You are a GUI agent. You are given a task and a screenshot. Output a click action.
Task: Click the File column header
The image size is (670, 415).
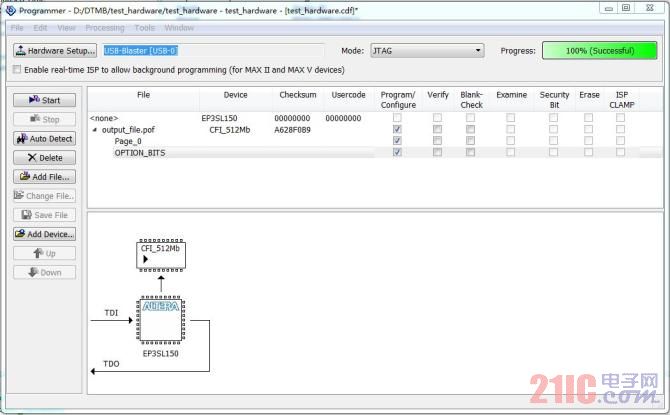point(144,95)
